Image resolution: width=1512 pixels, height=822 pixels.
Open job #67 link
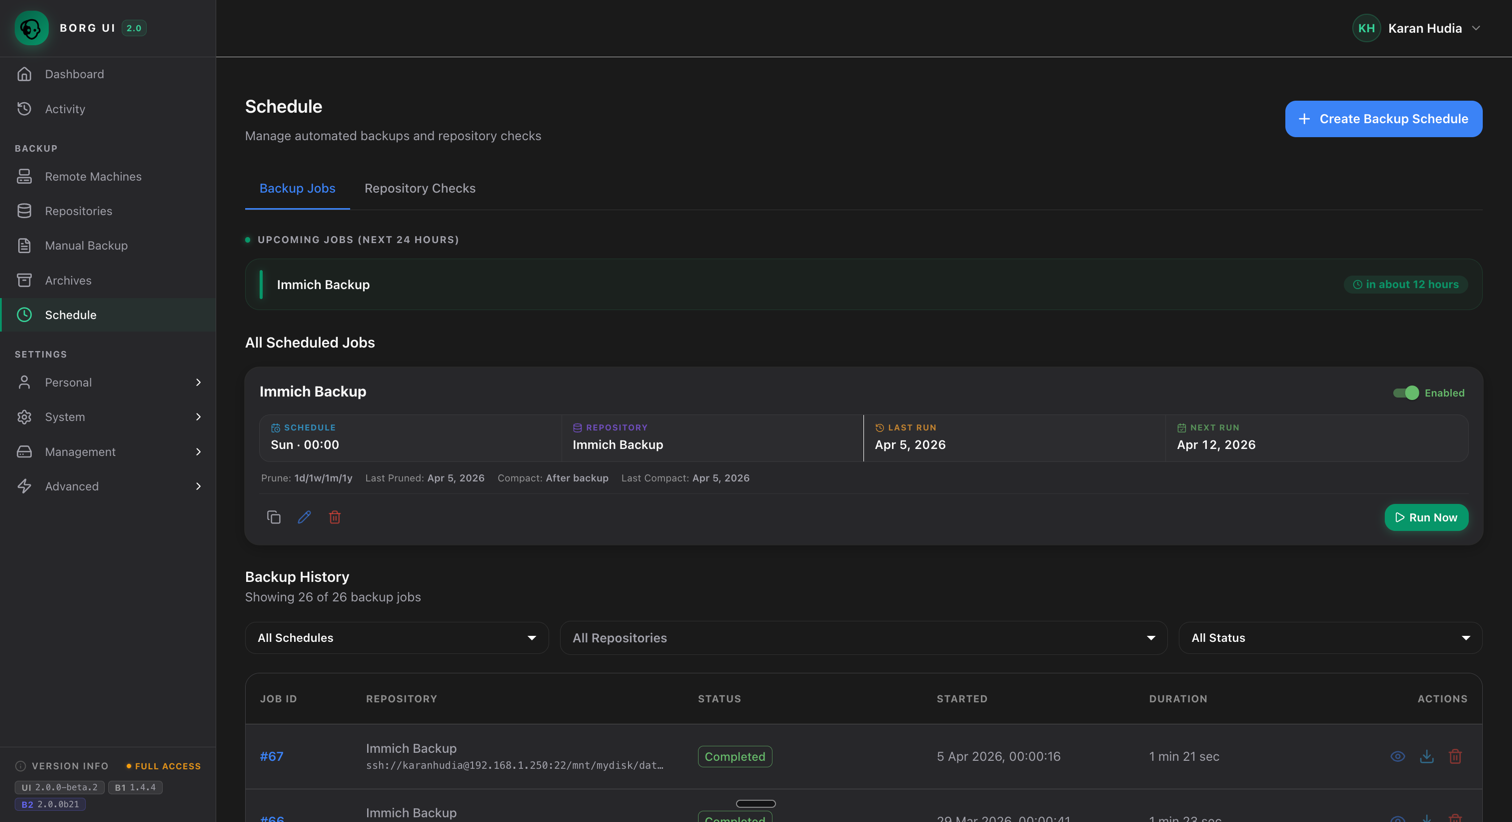click(x=272, y=757)
